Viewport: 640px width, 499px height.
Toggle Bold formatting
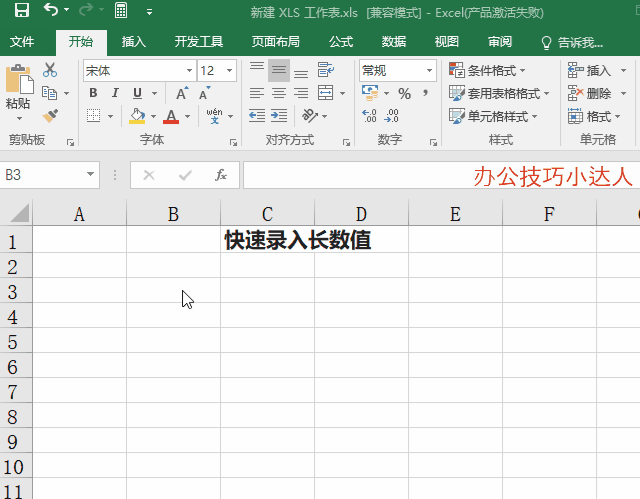click(93, 93)
